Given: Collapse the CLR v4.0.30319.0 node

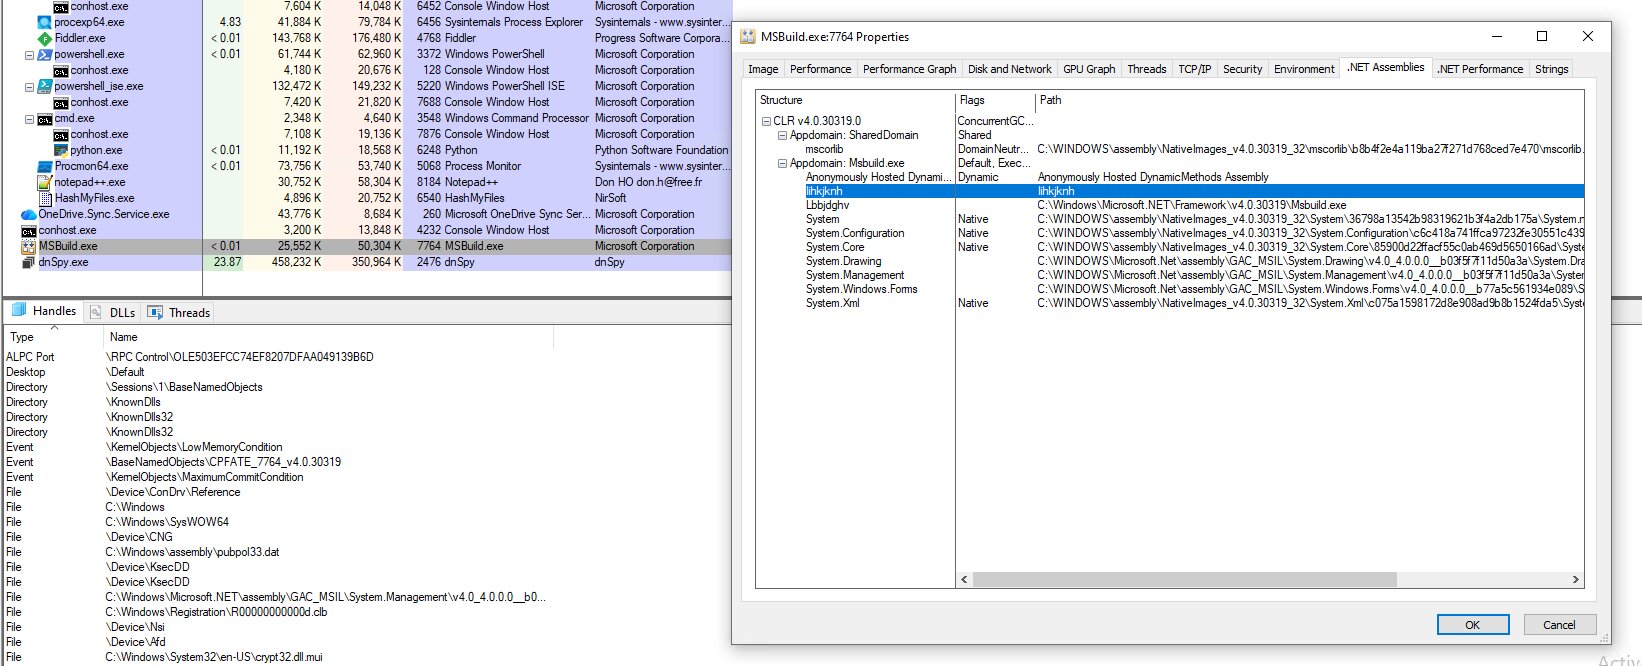Looking at the screenshot, I should (x=766, y=121).
